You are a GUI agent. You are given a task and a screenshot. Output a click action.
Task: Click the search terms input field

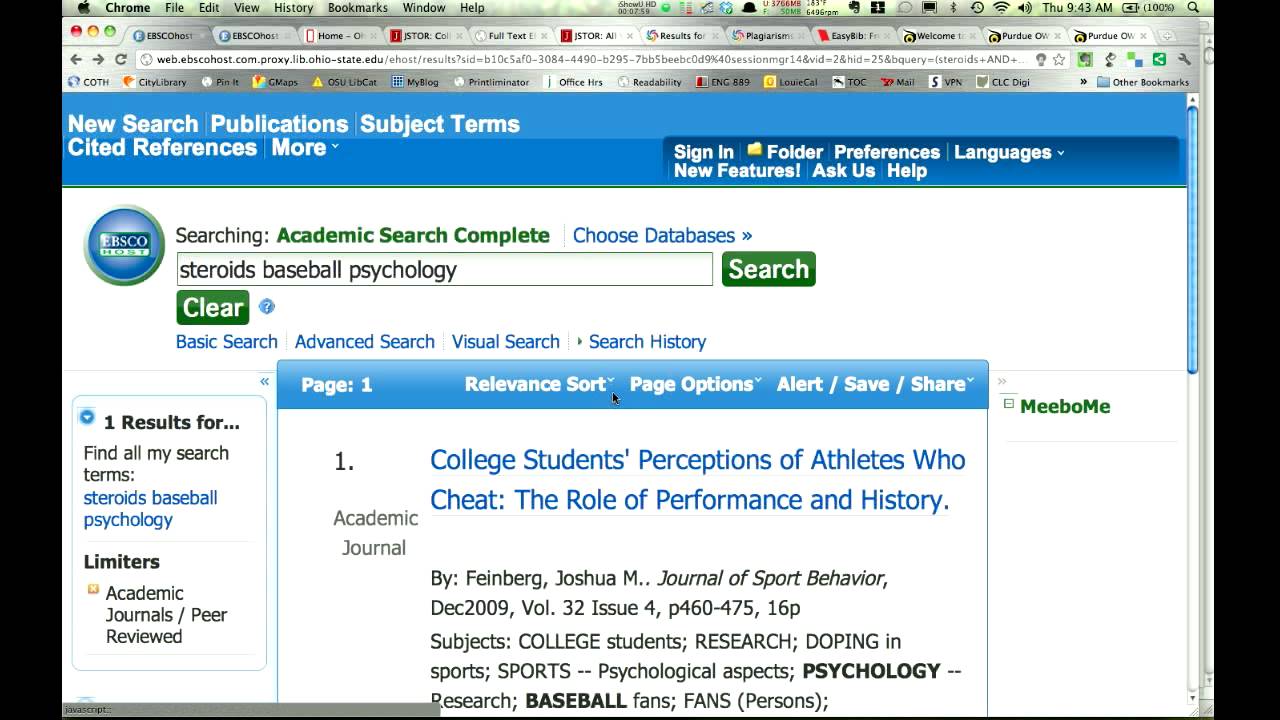point(444,269)
